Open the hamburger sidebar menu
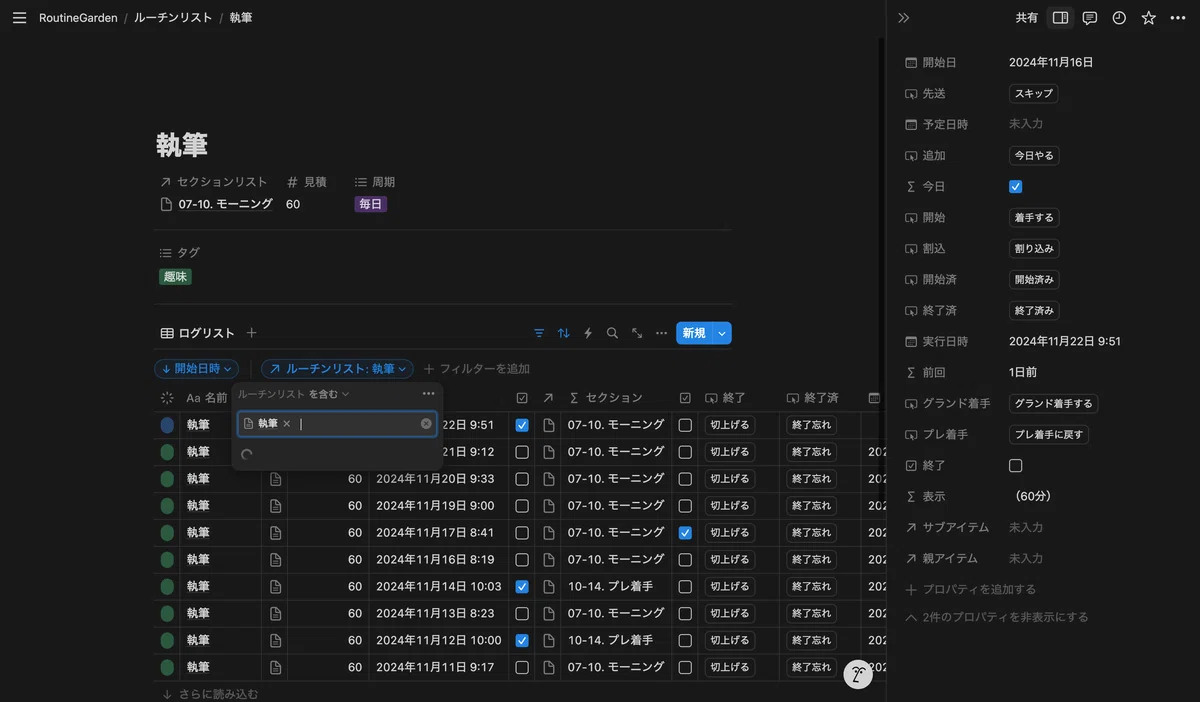 pyautogui.click(x=19, y=18)
